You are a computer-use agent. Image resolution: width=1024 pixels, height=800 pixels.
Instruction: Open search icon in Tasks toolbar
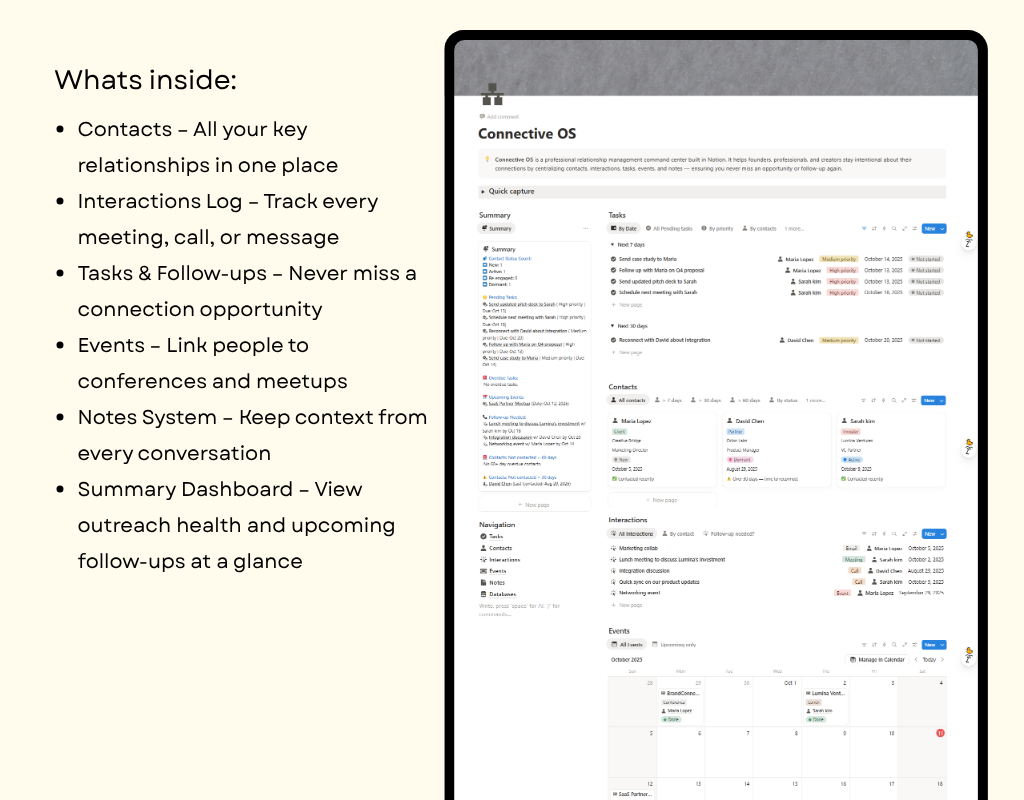894,229
